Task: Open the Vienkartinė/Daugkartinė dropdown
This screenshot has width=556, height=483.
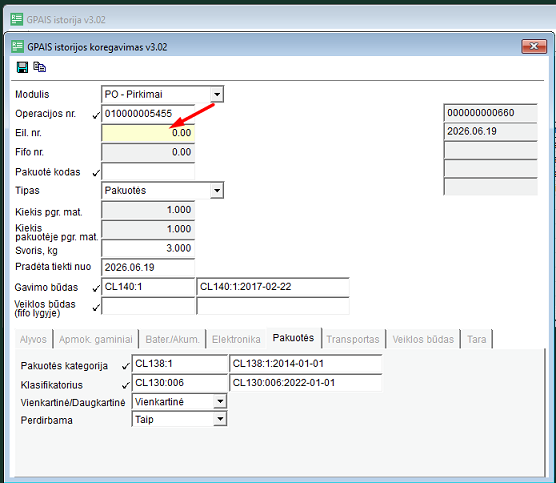Action: click(220, 401)
